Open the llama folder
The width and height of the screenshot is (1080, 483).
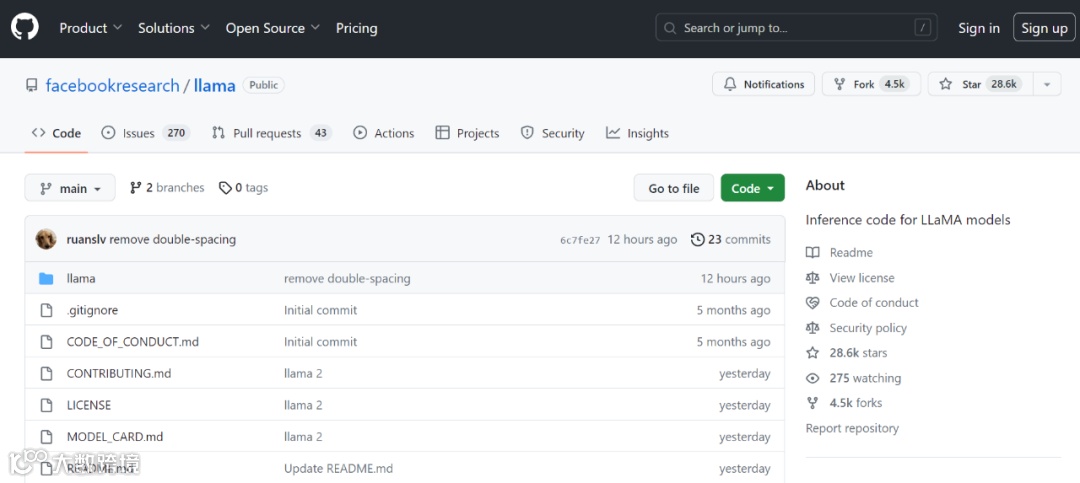(x=81, y=278)
